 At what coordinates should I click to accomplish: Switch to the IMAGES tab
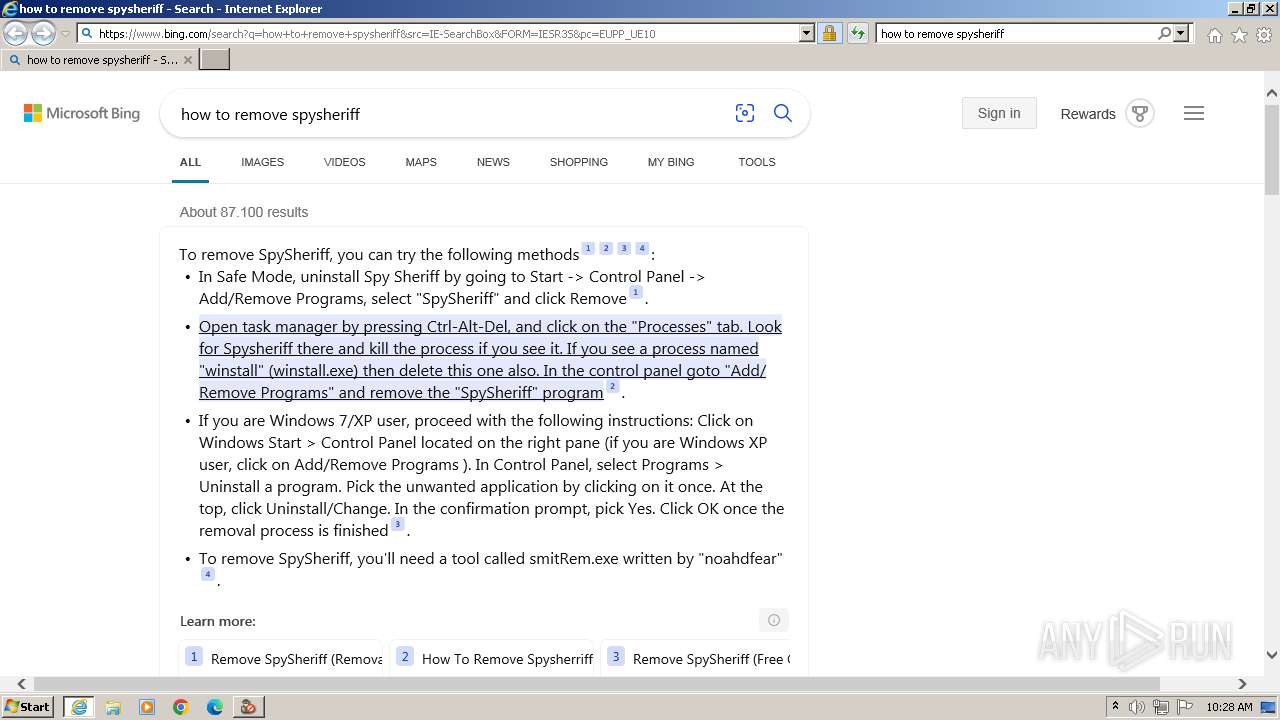(x=262, y=162)
